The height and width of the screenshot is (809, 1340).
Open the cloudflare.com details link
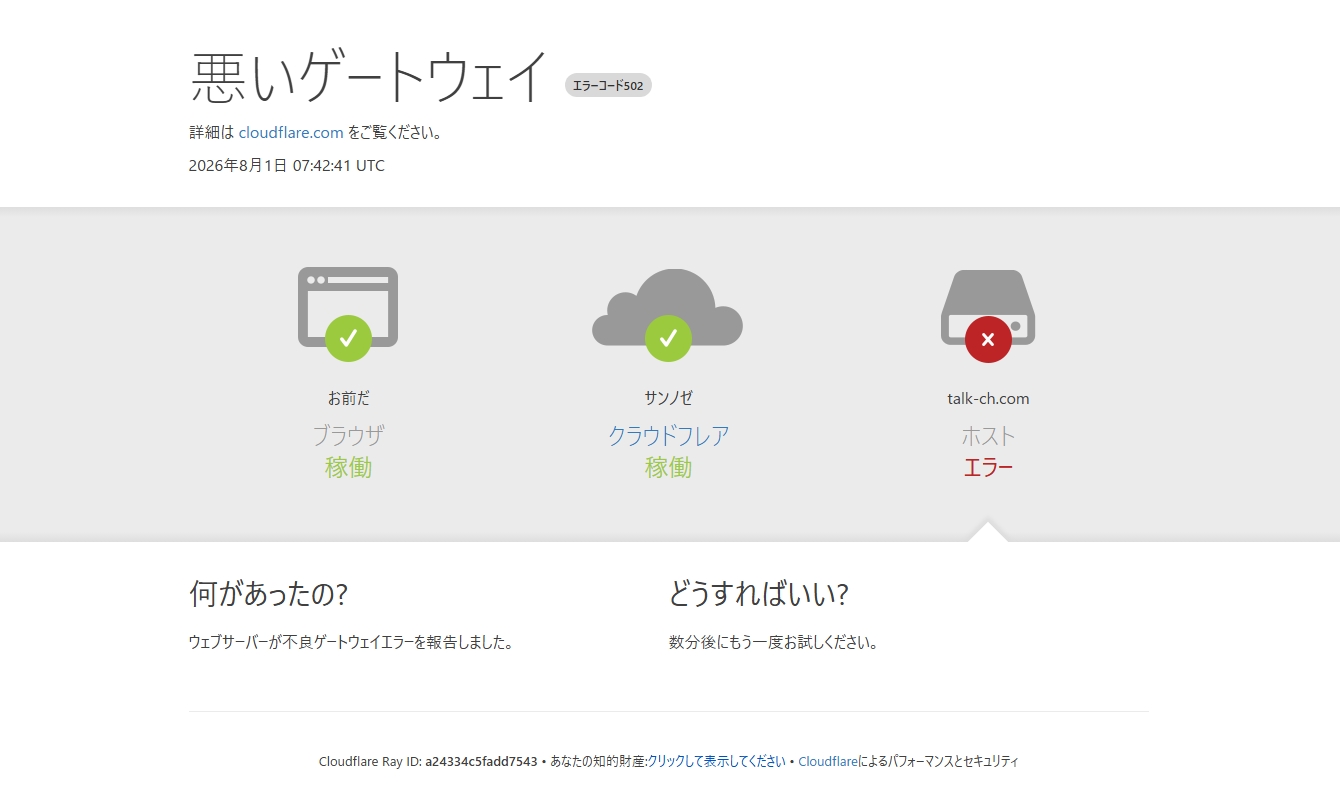291,132
